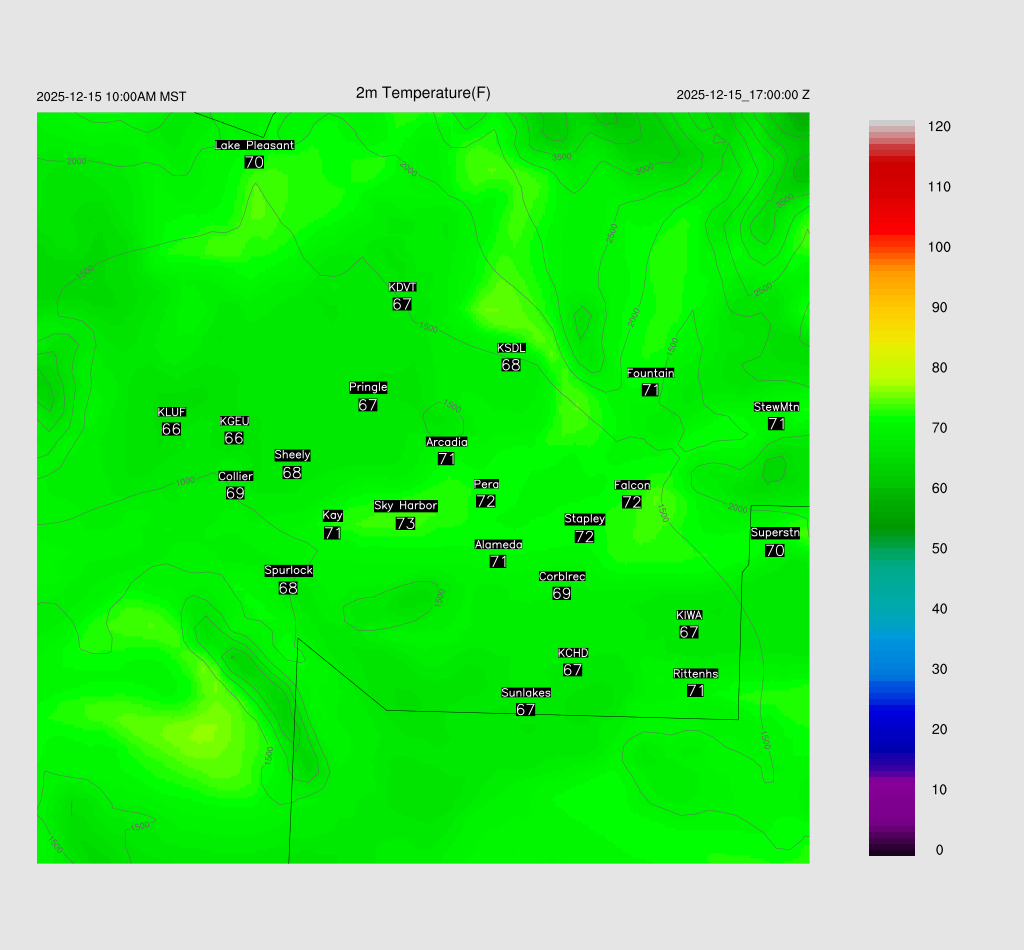Click the 2m Temperature(F) chart title

[423, 93]
